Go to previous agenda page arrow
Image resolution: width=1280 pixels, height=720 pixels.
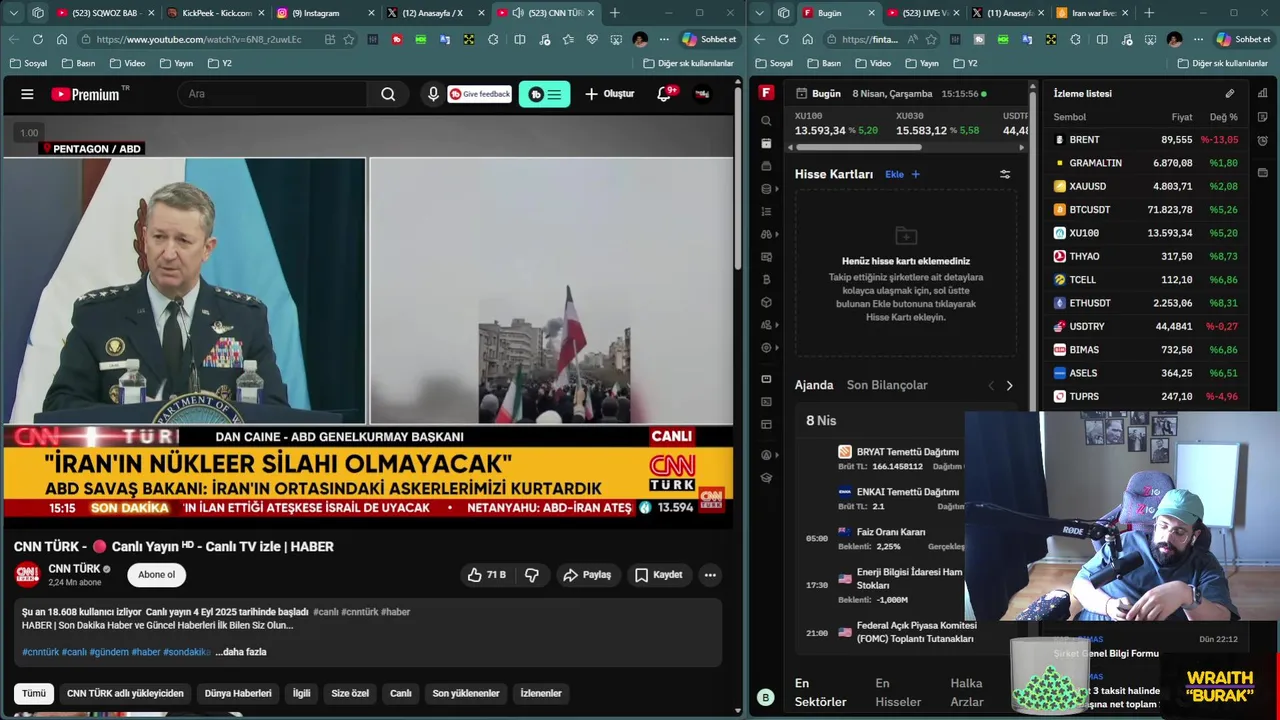[991, 385]
